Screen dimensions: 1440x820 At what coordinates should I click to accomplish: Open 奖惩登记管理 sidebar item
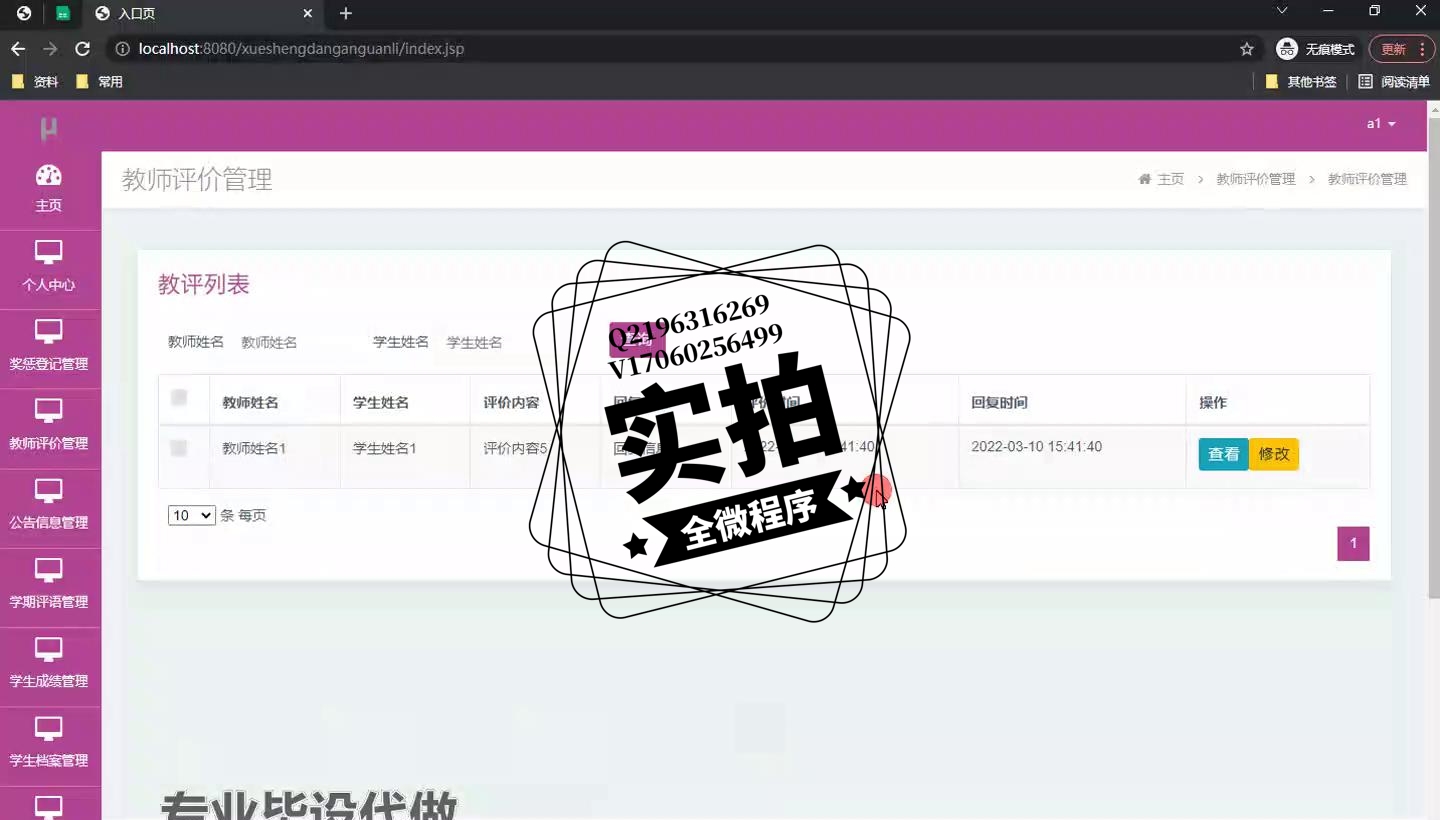[49, 347]
